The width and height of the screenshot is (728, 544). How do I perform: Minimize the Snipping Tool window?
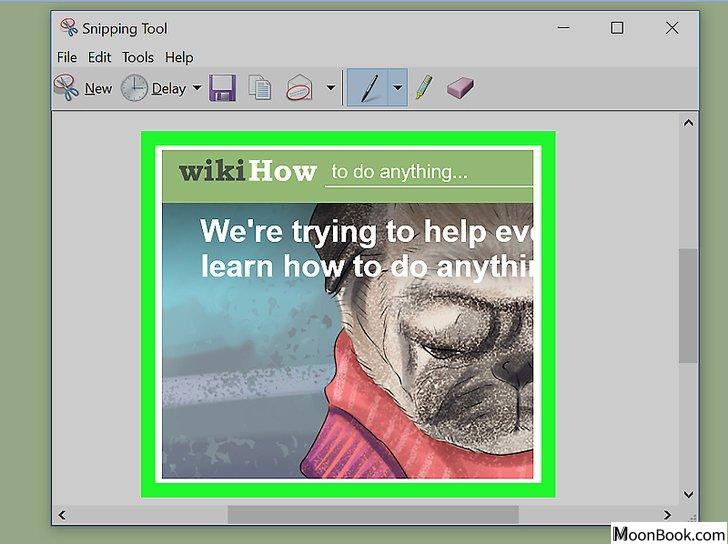[x=563, y=28]
